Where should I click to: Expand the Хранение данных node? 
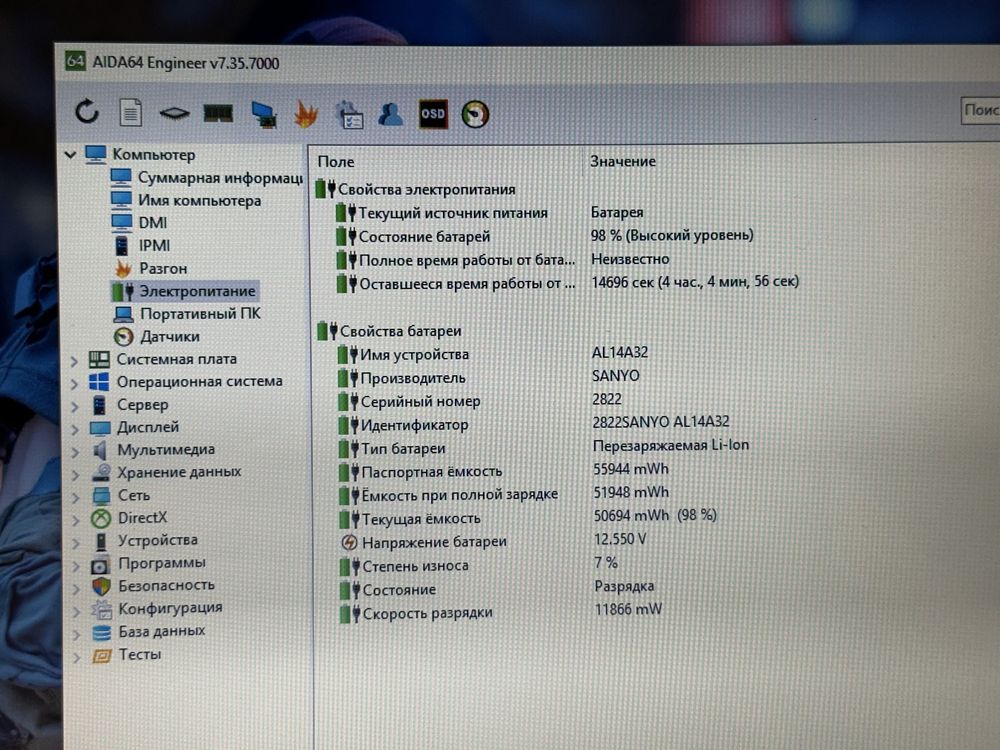click(x=75, y=474)
